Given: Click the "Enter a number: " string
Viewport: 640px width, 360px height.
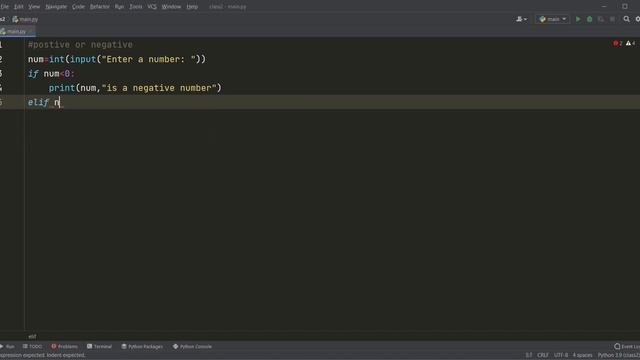Looking at the screenshot, I should tap(149, 60).
